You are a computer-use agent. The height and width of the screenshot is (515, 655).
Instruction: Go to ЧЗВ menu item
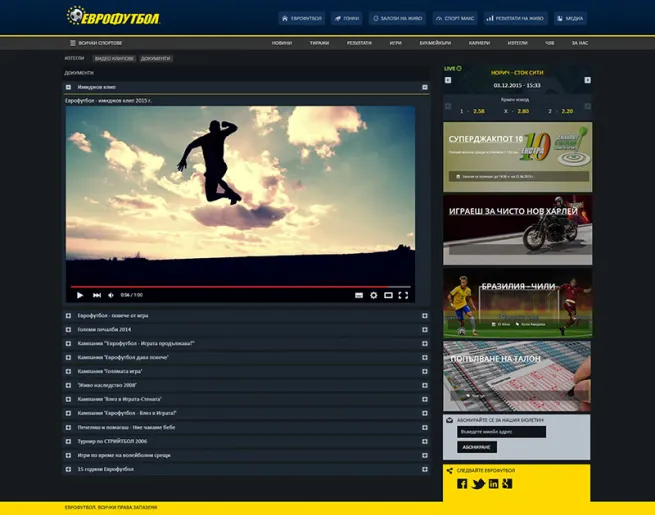(550, 43)
